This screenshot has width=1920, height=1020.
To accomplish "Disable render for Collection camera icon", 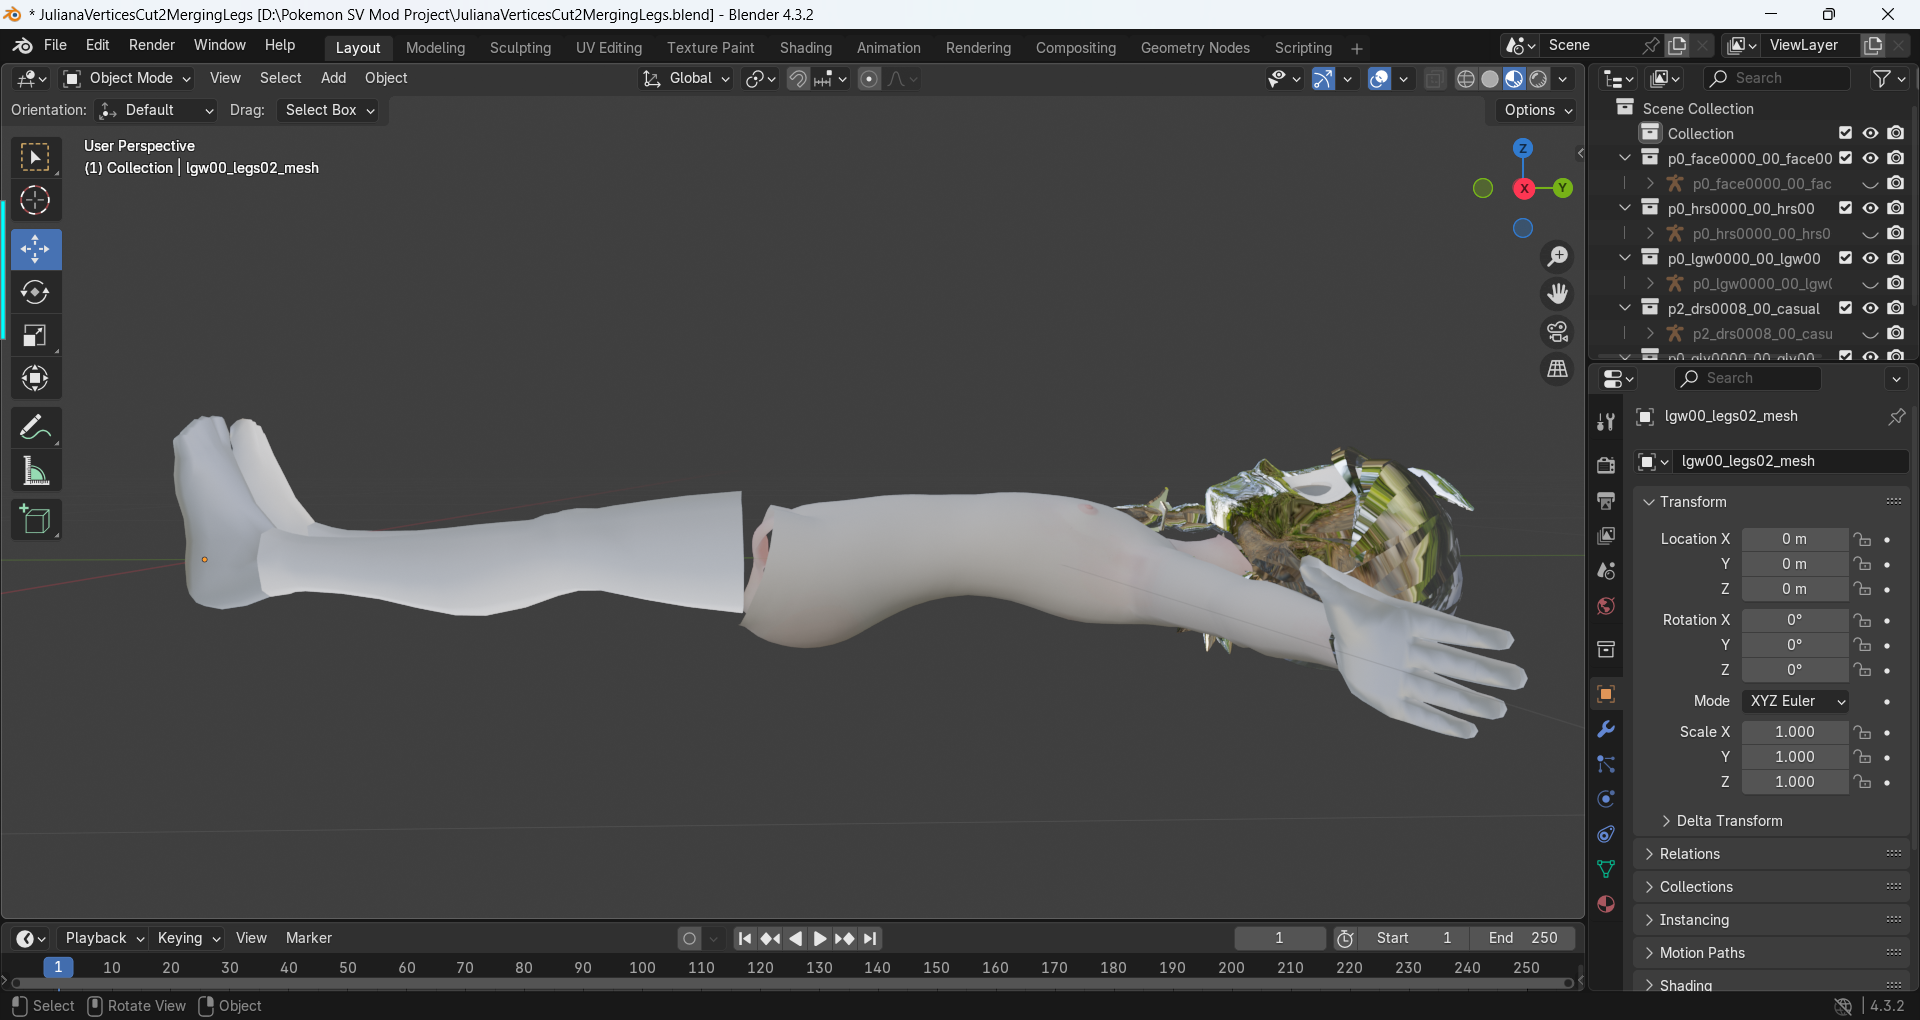I will (1896, 133).
